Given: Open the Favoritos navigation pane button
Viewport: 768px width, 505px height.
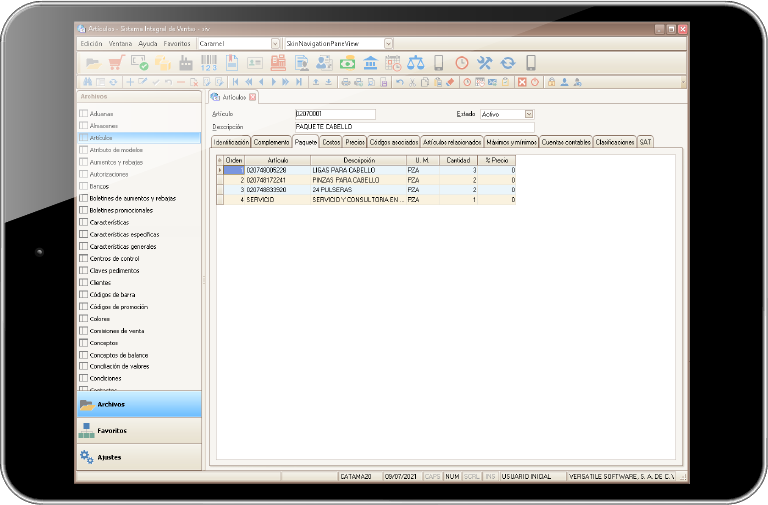Looking at the screenshot, I should click(x=139, y=431).
